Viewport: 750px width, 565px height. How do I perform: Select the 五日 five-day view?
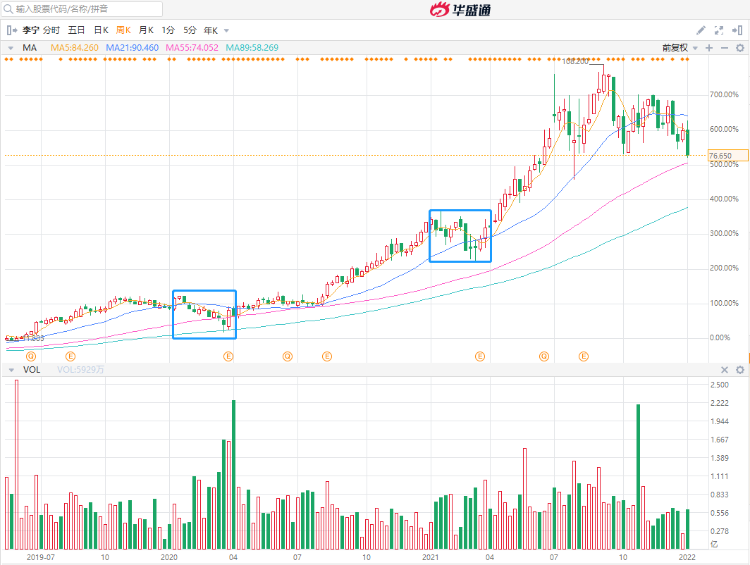(76, 30)
